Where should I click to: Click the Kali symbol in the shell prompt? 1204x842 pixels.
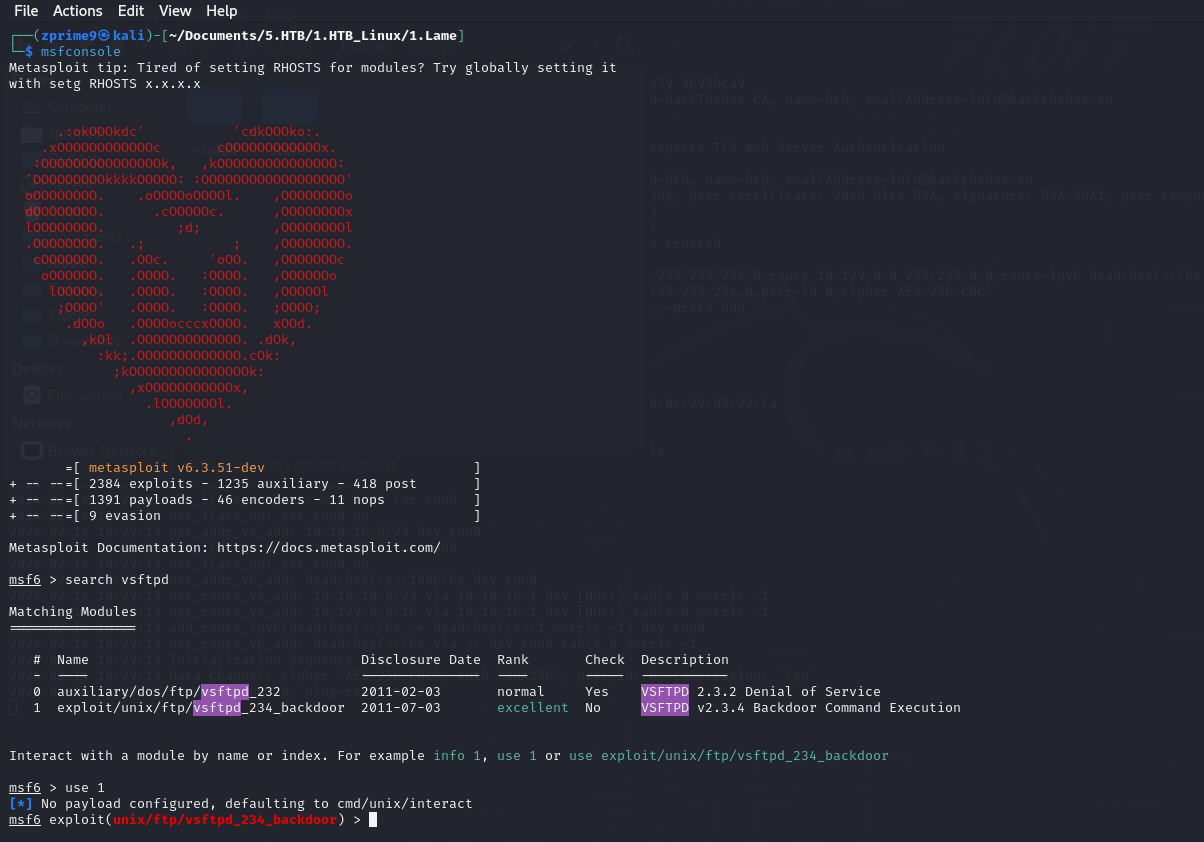(103, 36)
